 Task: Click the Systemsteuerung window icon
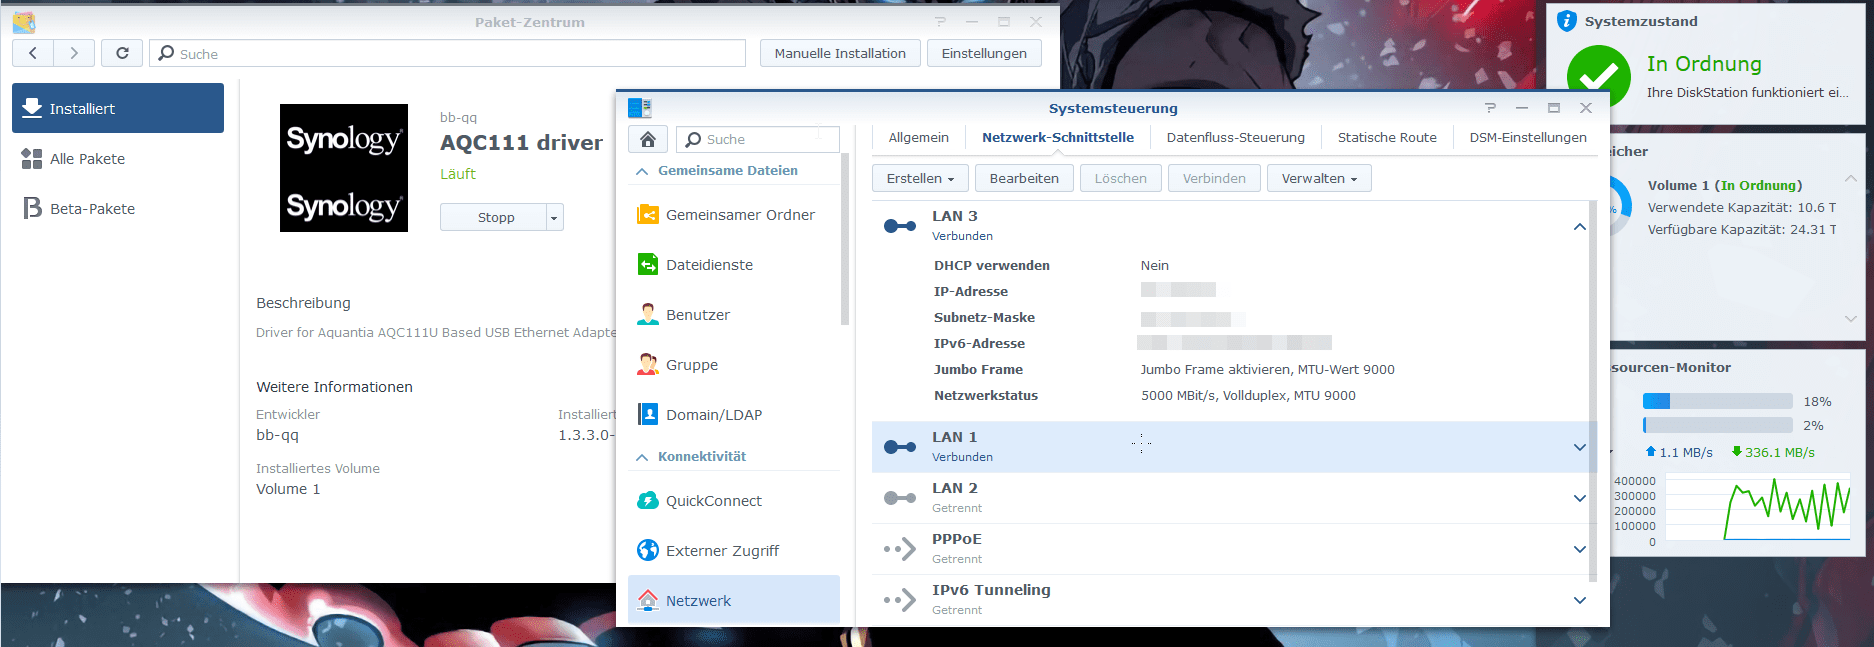[x=640, y=108]
